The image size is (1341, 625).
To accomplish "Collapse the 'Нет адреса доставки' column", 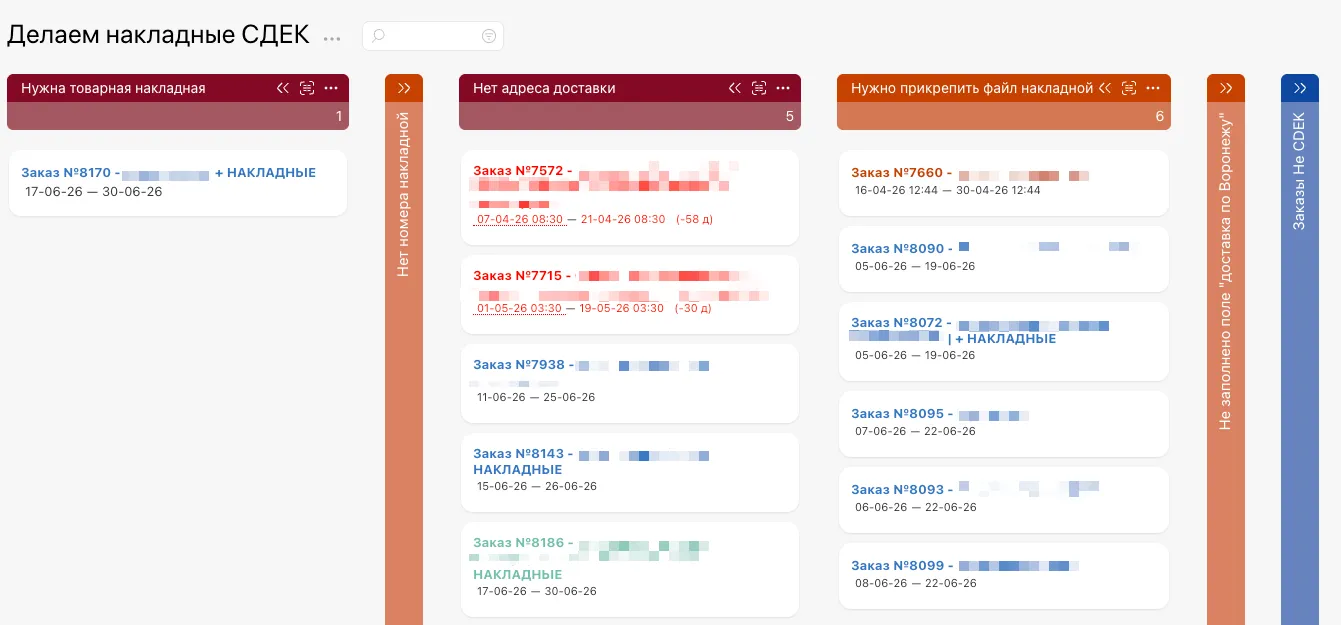I will click(735, 88).
